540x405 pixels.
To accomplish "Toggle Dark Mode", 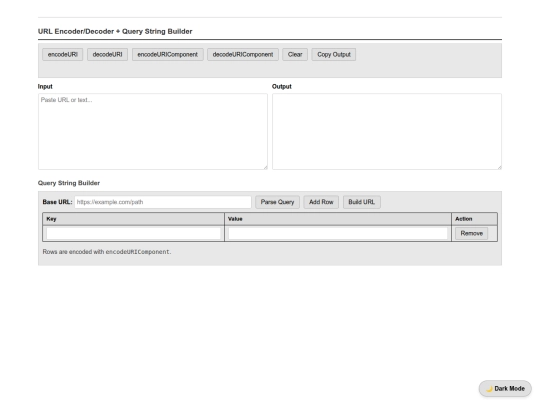I will click(505, 388).
